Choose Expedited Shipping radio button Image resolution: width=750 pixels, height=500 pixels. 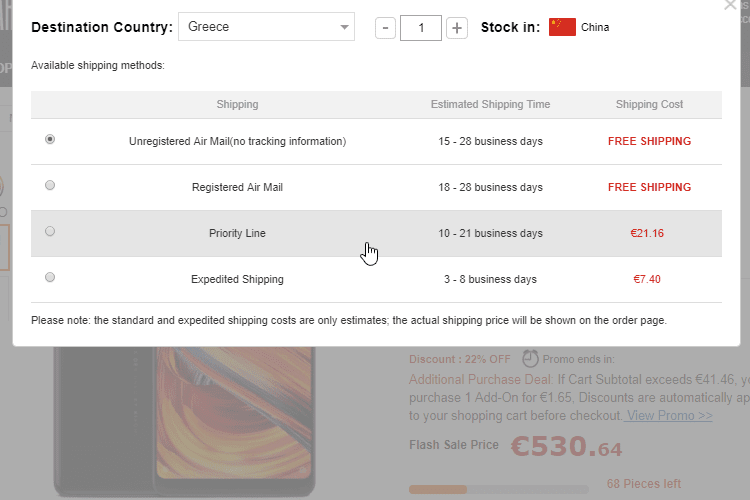point(50,277)
